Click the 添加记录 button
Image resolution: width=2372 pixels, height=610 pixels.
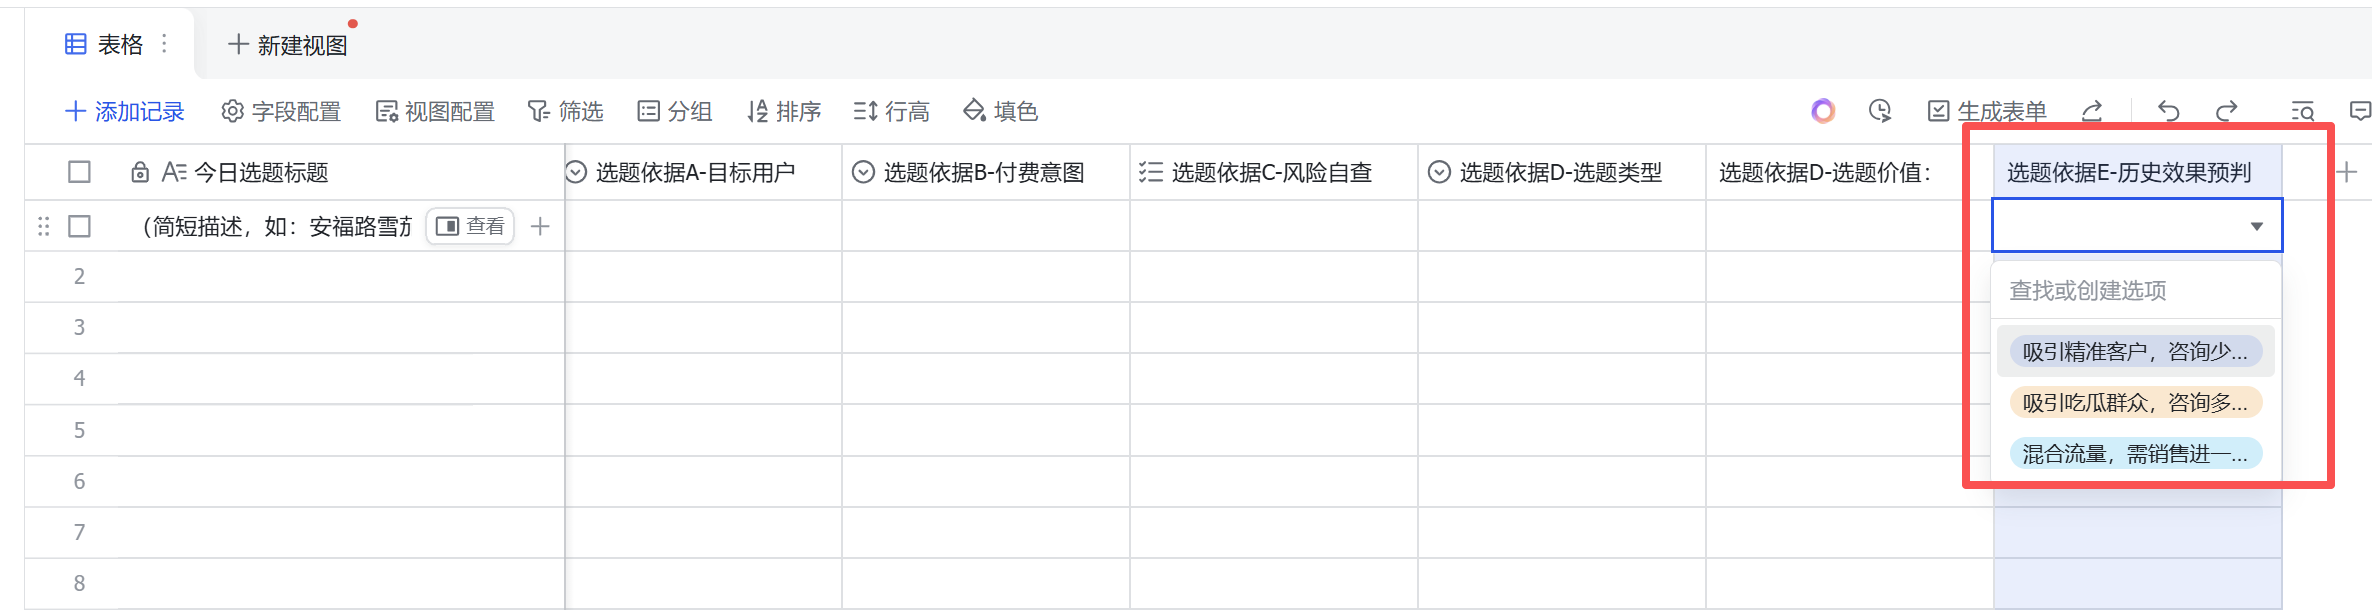(125, 111)
